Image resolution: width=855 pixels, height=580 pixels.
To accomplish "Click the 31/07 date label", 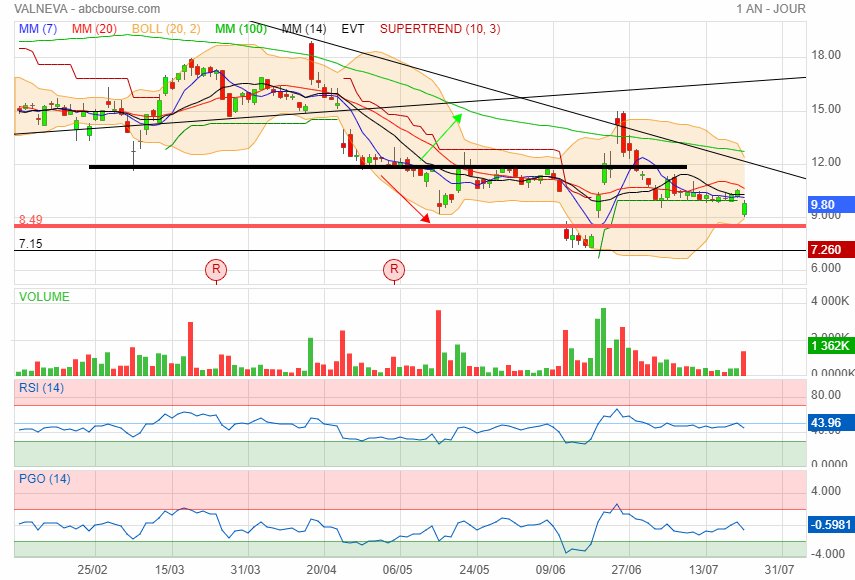I will point(779,570).
